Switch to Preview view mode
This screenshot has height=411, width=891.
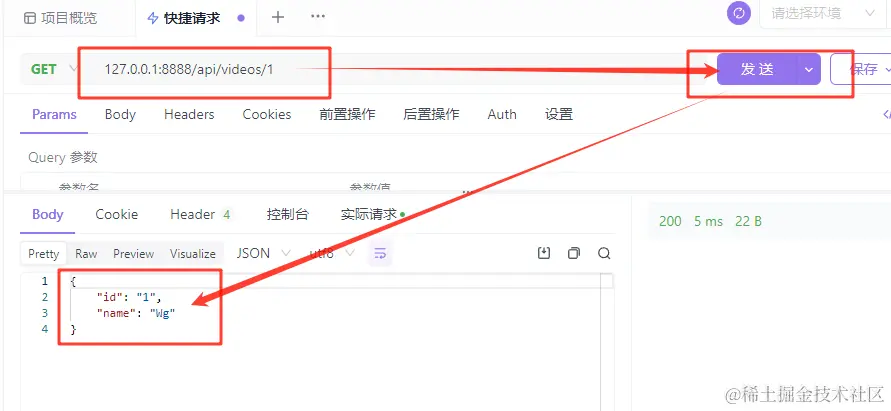134,254
